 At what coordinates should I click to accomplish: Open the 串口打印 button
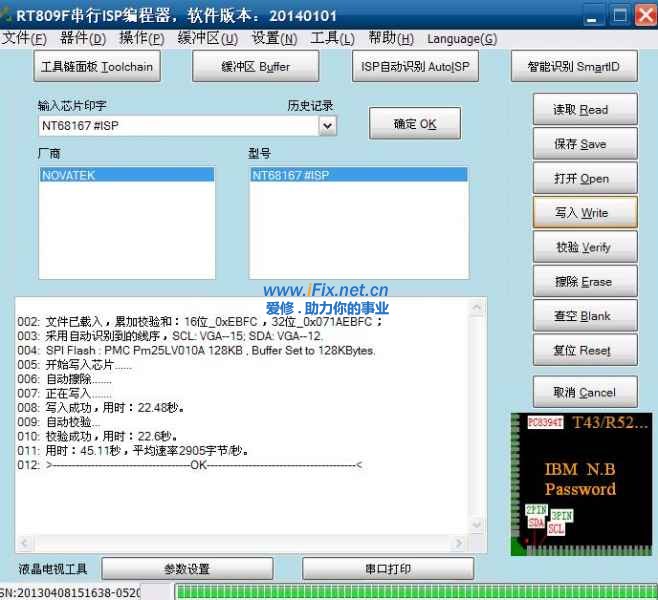pyautogui.click(x=388, y=569)
